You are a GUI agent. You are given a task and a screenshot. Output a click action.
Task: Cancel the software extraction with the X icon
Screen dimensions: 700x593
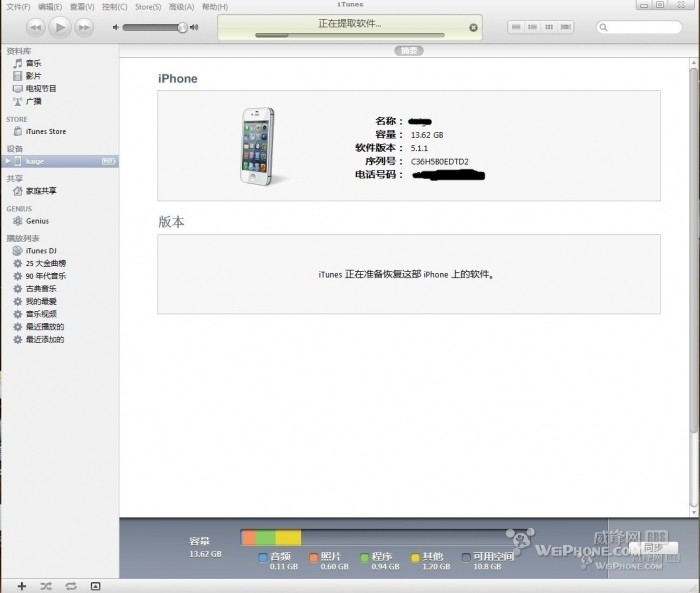click(x=473, y=29)
